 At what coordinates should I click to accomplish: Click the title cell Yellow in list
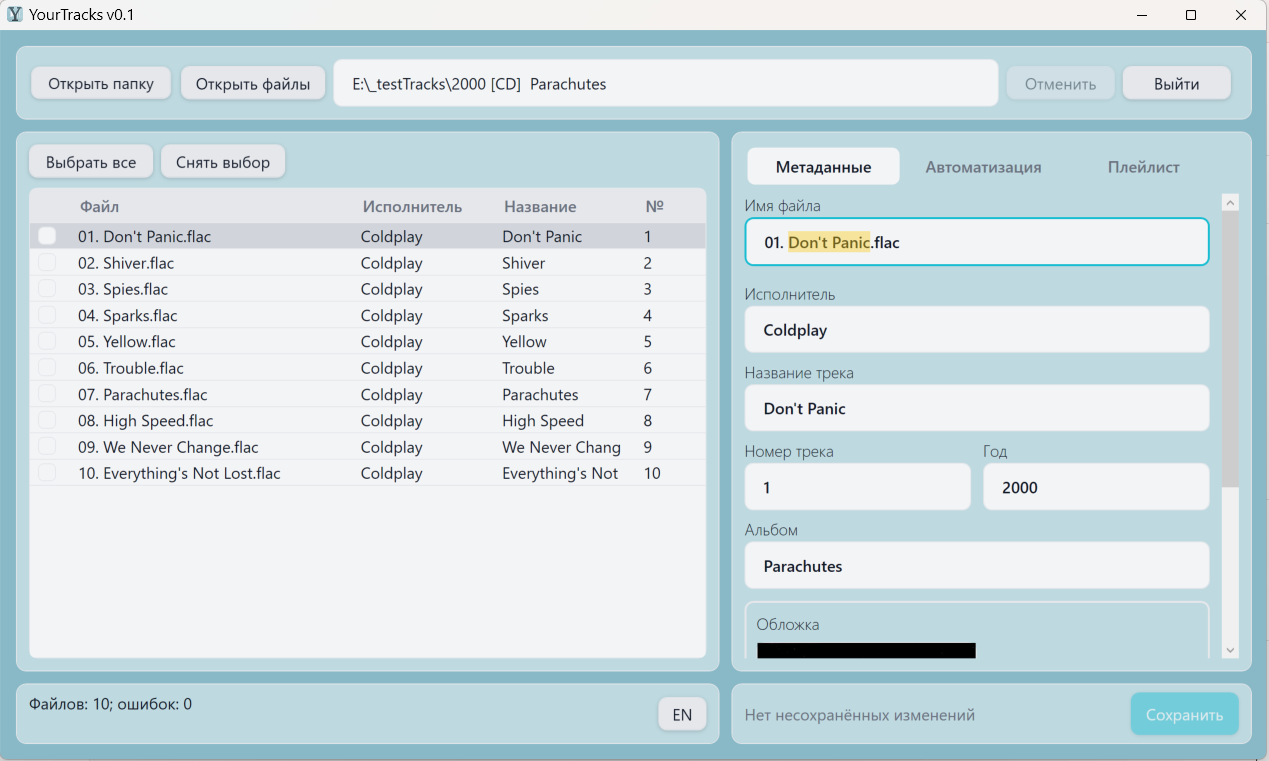(524, 342)
